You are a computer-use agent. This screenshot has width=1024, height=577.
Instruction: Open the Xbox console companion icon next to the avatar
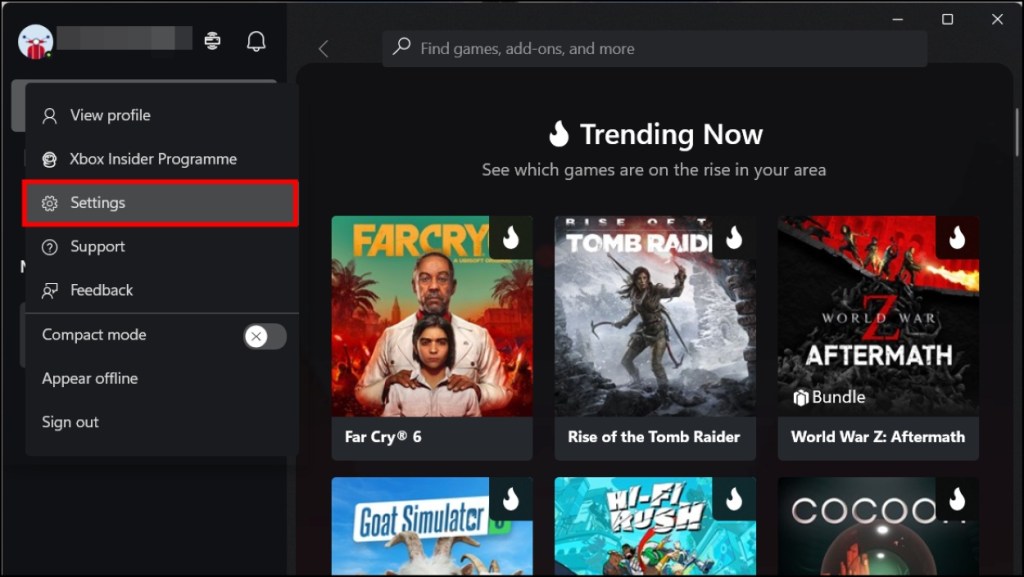click(x=212, y=40)
